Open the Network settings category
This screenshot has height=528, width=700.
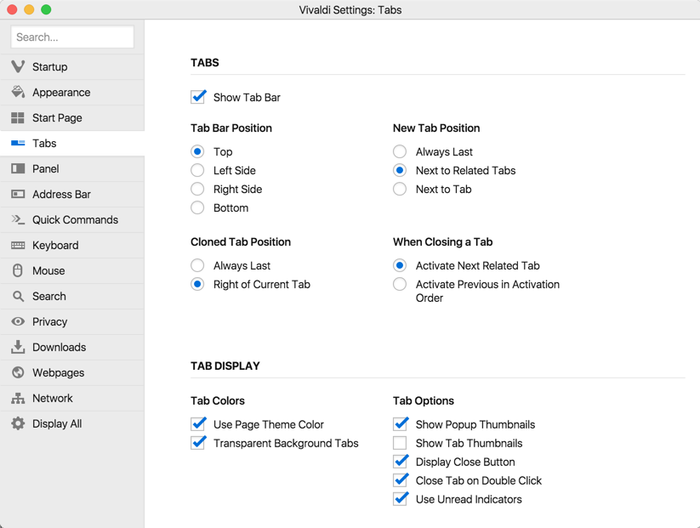[x=52, y=398]
